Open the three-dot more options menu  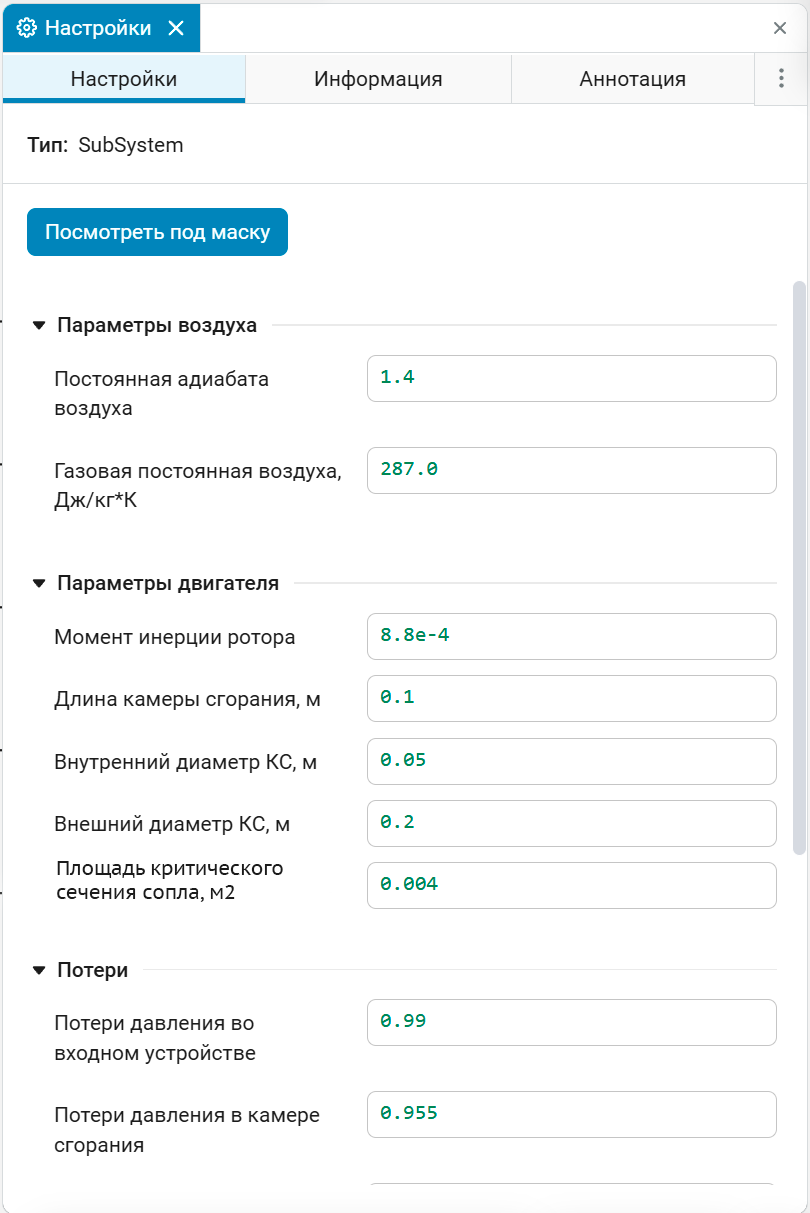781,79
